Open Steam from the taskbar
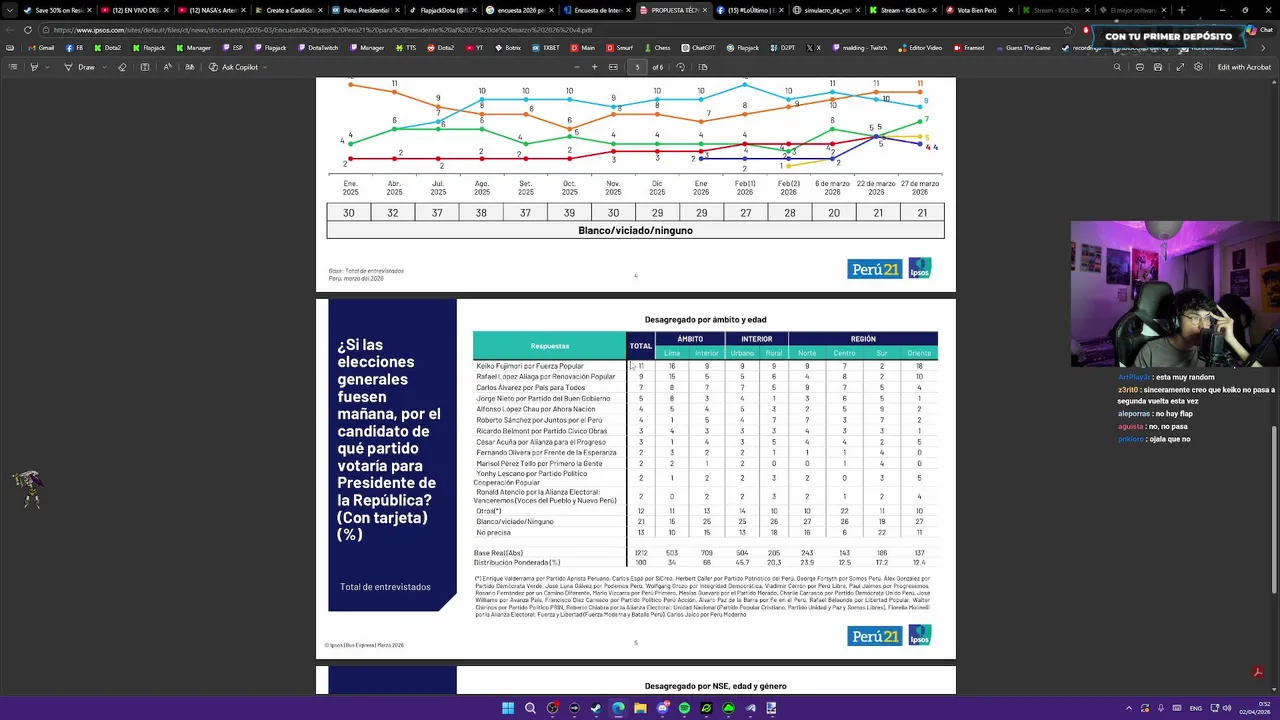 tap(596, 708)
